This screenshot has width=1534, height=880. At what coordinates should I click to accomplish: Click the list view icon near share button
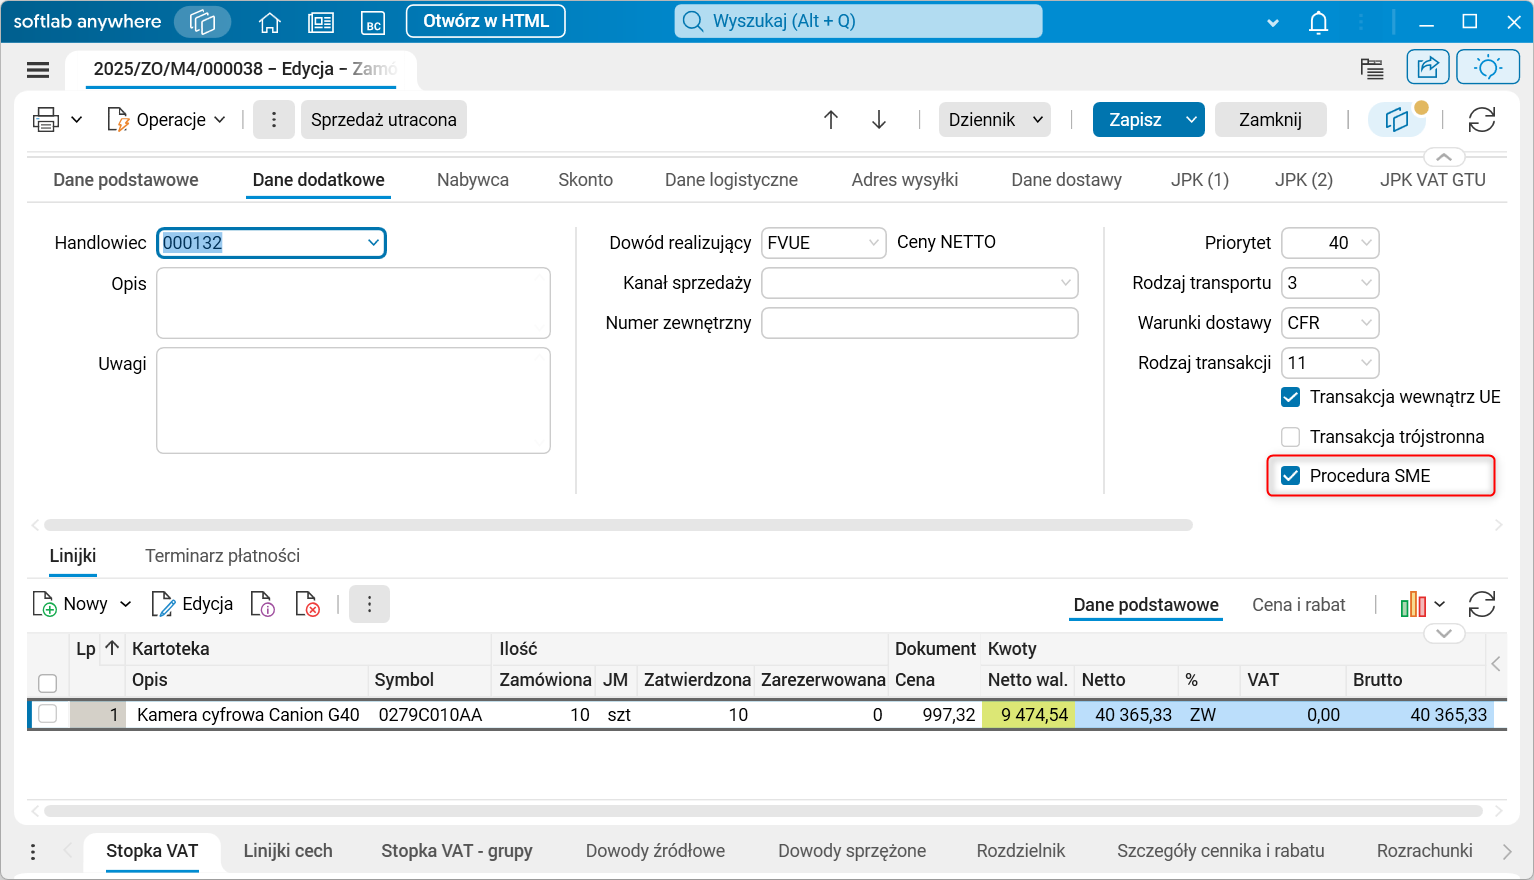click(x=1372, y=68)
